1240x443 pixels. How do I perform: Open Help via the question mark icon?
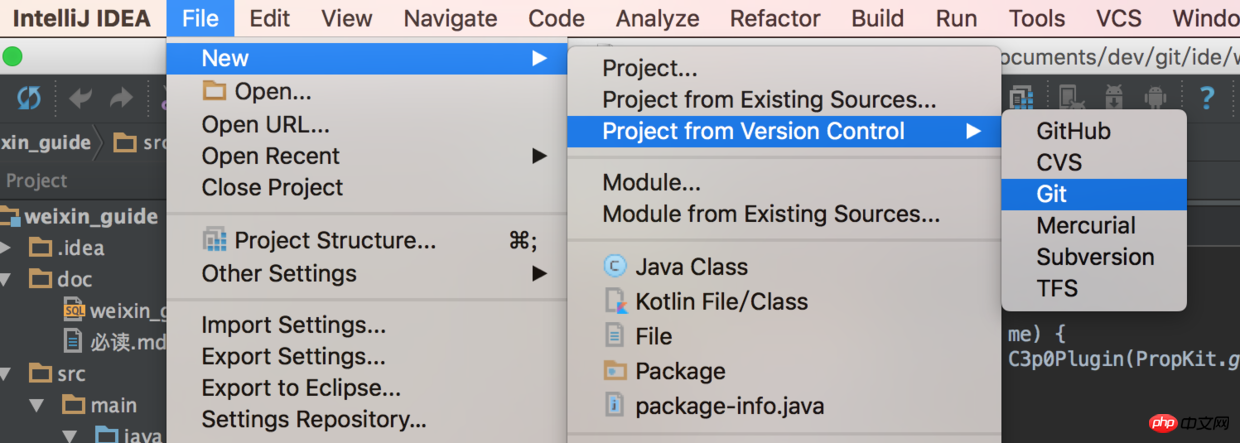[1207, 97]
